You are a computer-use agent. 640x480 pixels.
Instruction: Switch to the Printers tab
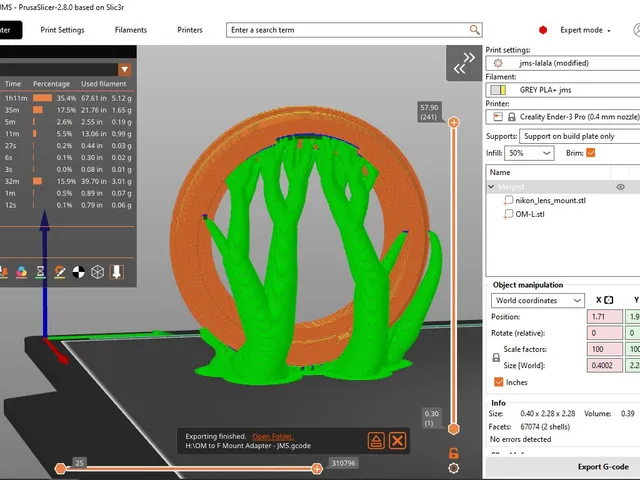click(x=190, y=30)
